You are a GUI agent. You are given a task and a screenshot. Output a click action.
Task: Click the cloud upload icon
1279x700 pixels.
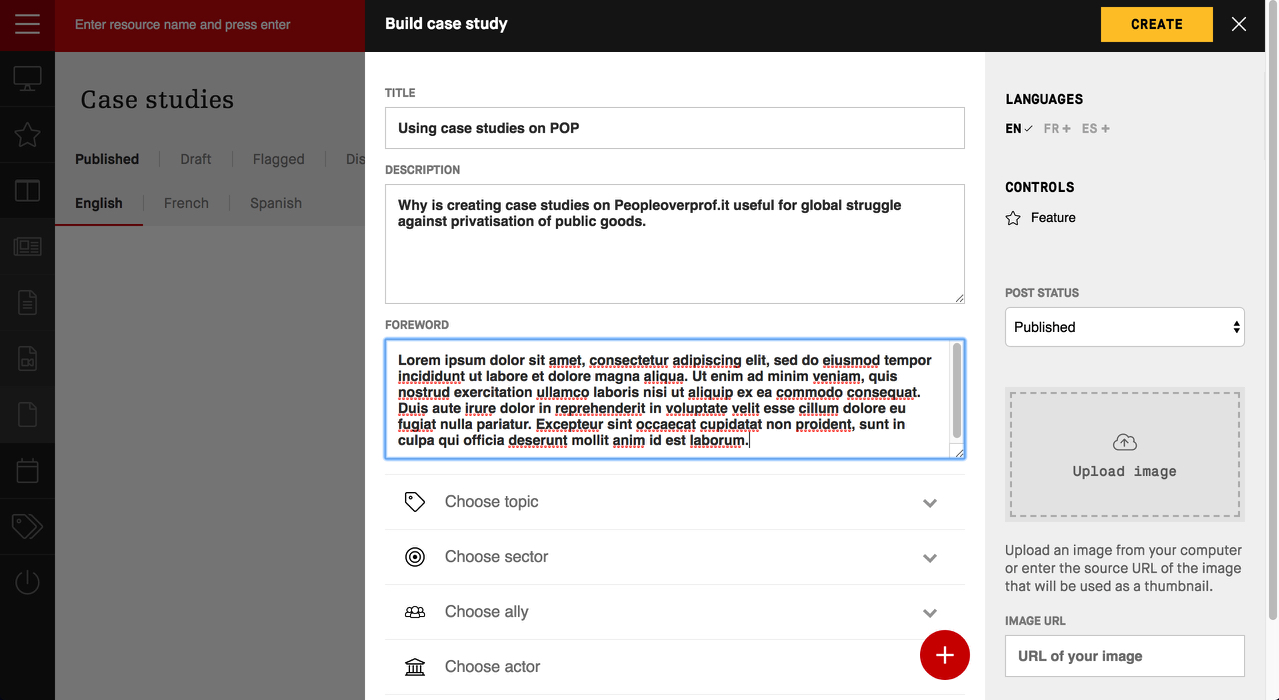[1125, 442]
